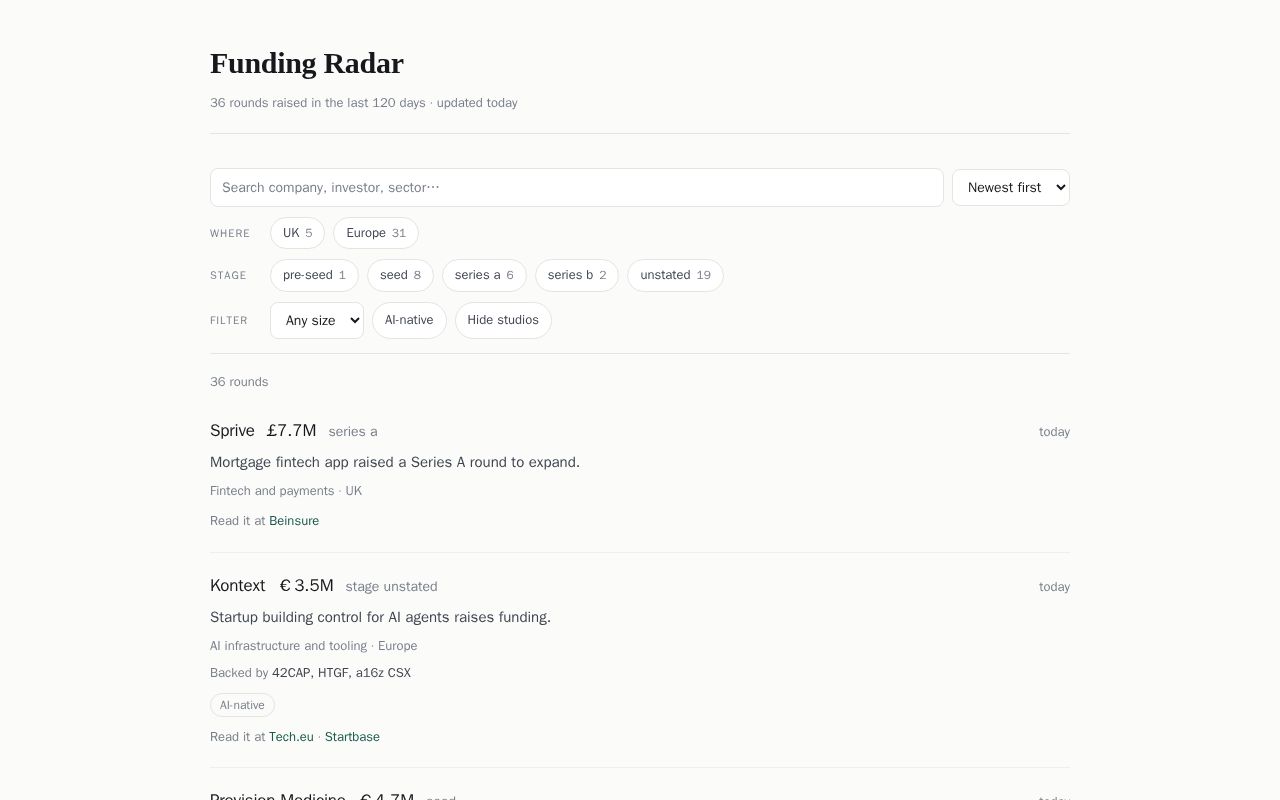Open the Any size dropdown

click(317, 320)
